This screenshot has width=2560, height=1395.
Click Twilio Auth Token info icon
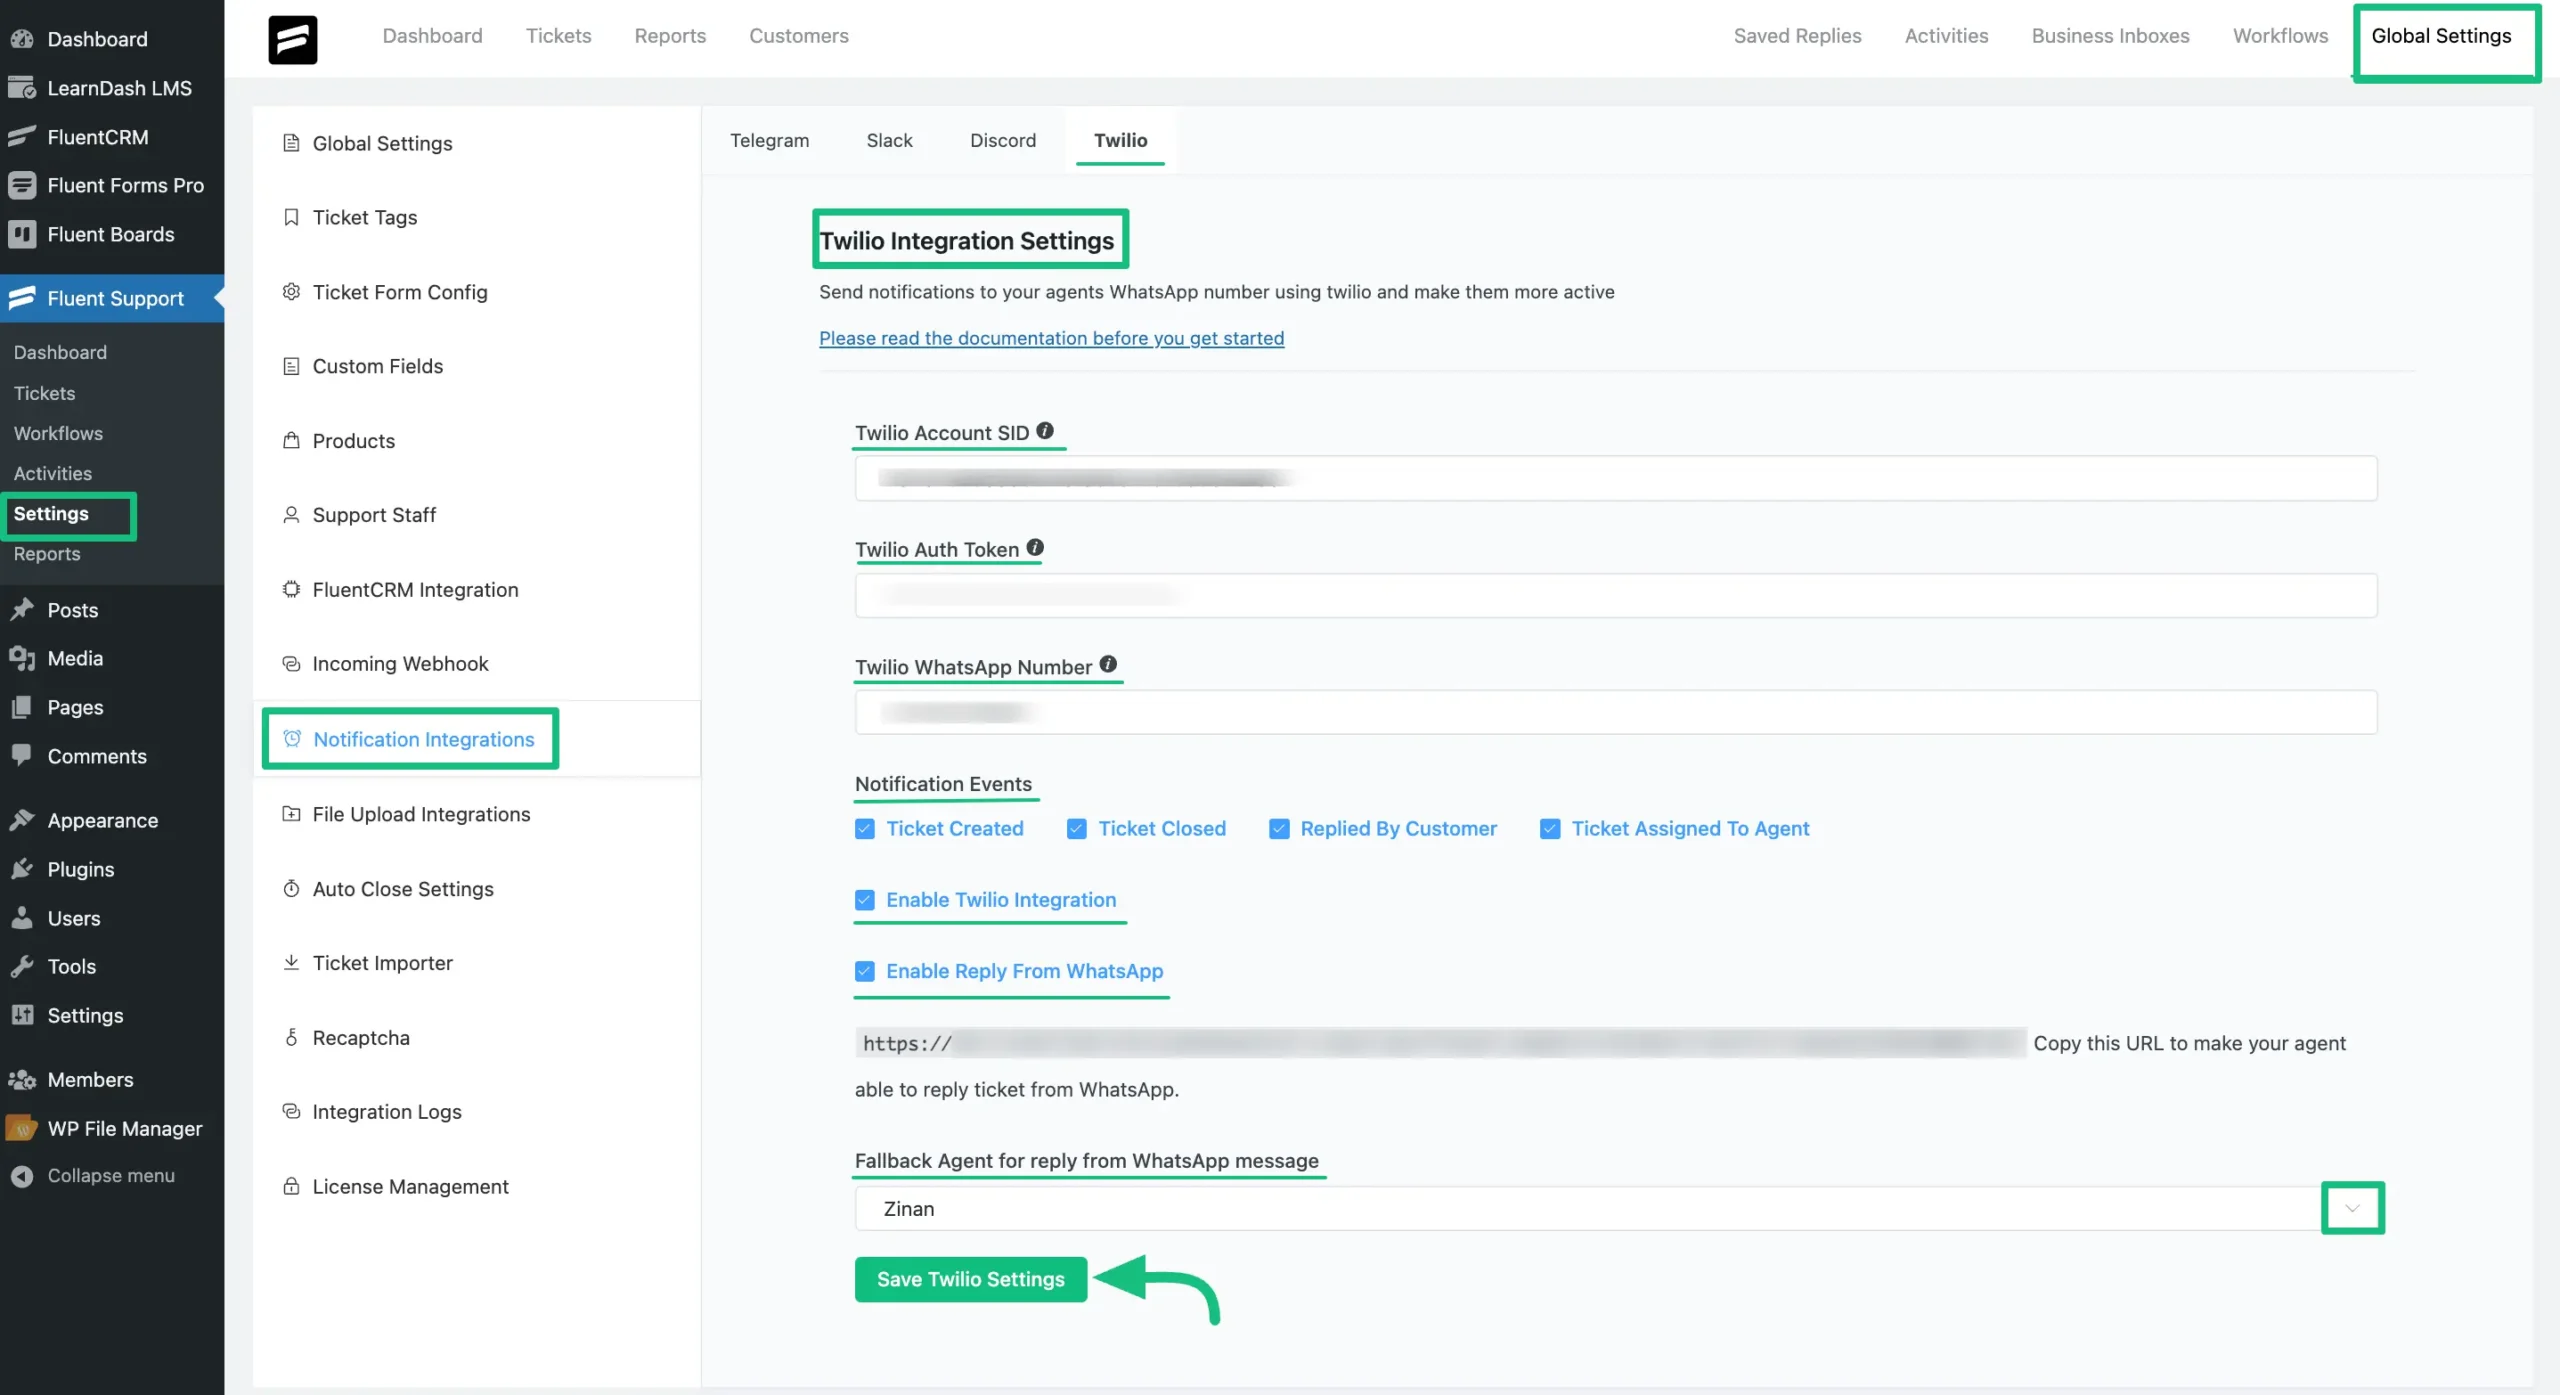[1035, 548]
